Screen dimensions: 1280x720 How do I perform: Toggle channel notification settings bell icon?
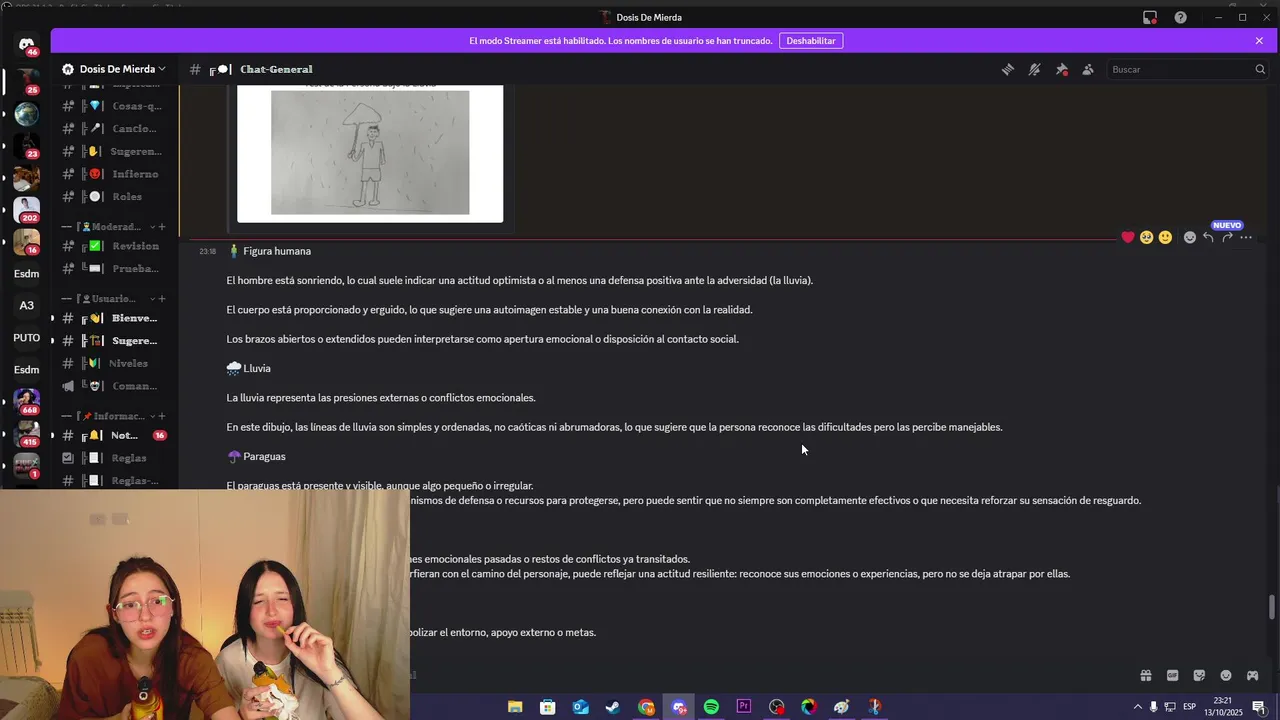pyautogui.click(x=1035, y=69)
